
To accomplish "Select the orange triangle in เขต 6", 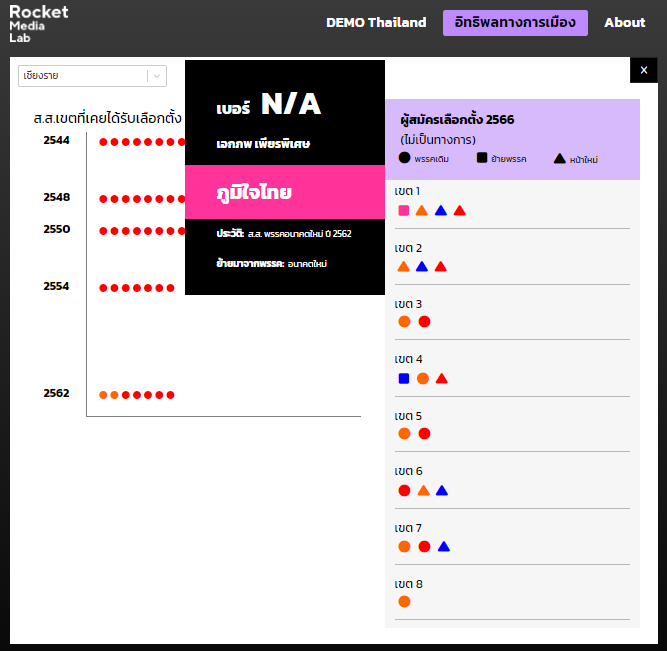I will 423,491.
